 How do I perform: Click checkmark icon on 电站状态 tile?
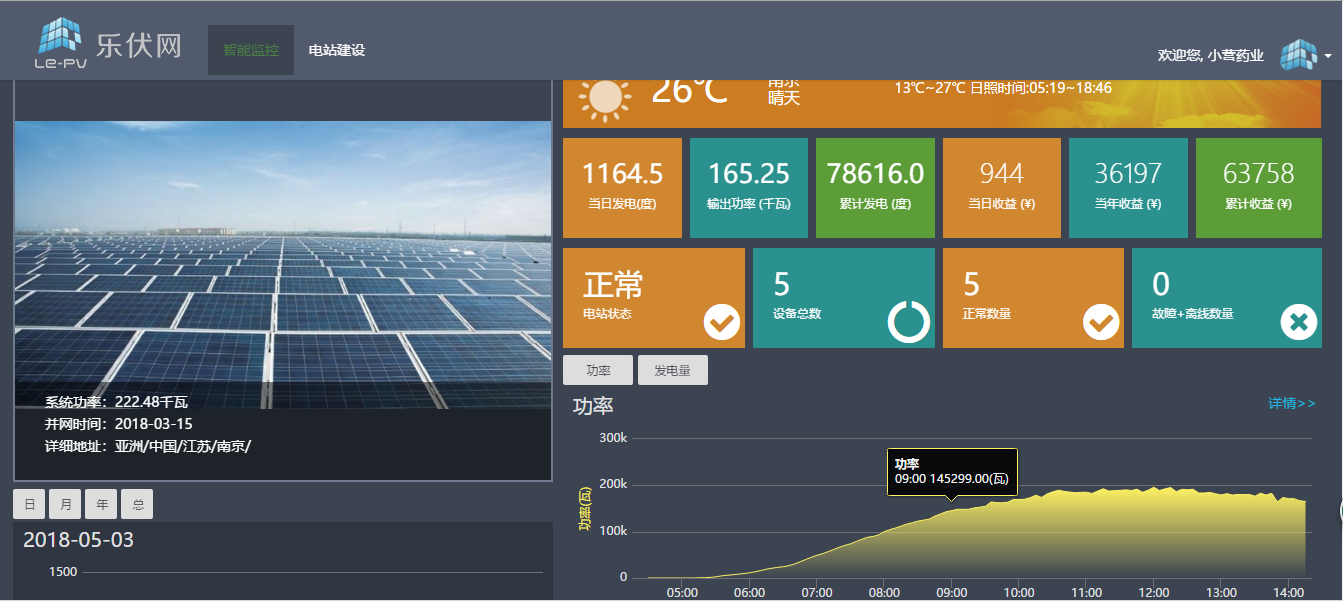click(722, 323)
